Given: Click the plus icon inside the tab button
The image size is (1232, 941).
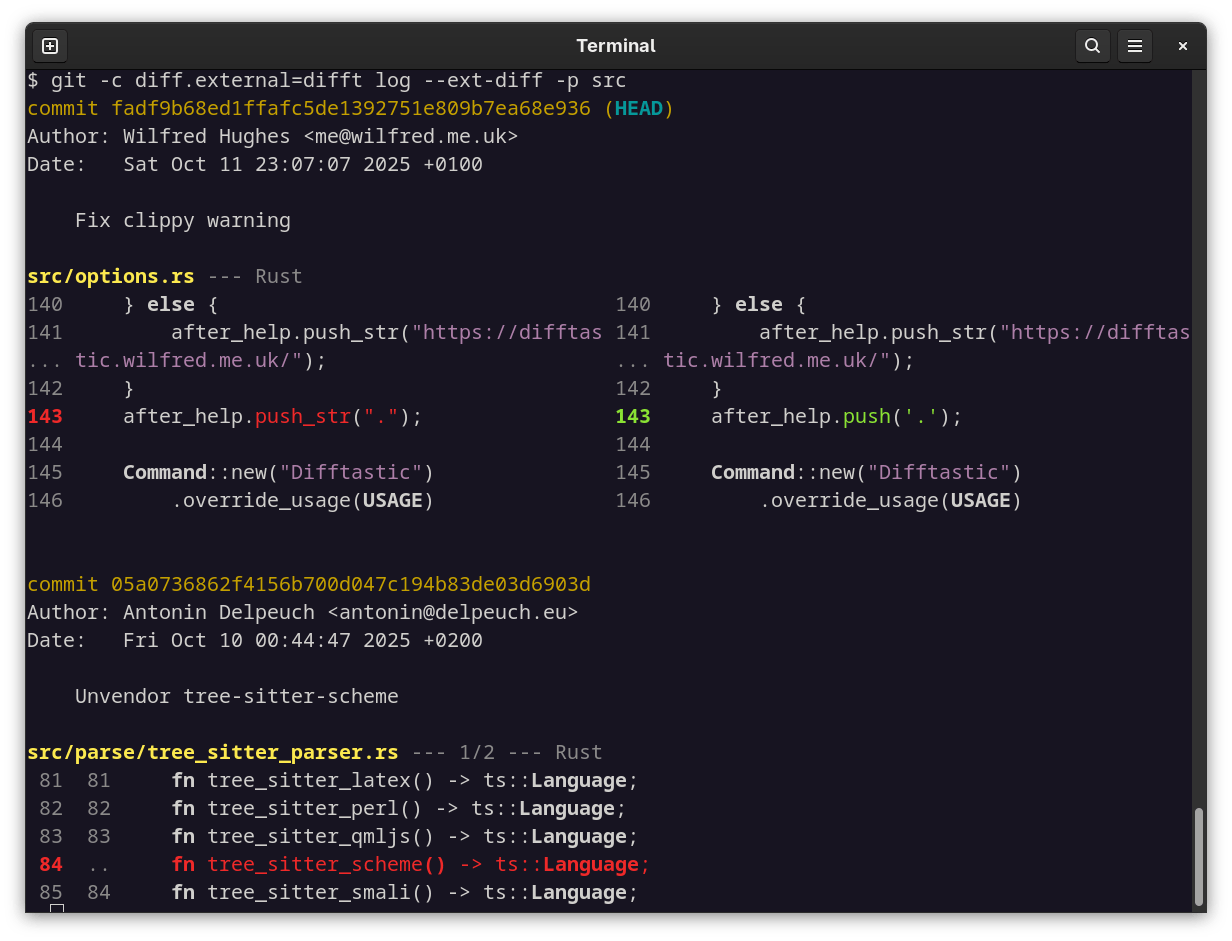Looking at the screenshot, I should (49, 45).
